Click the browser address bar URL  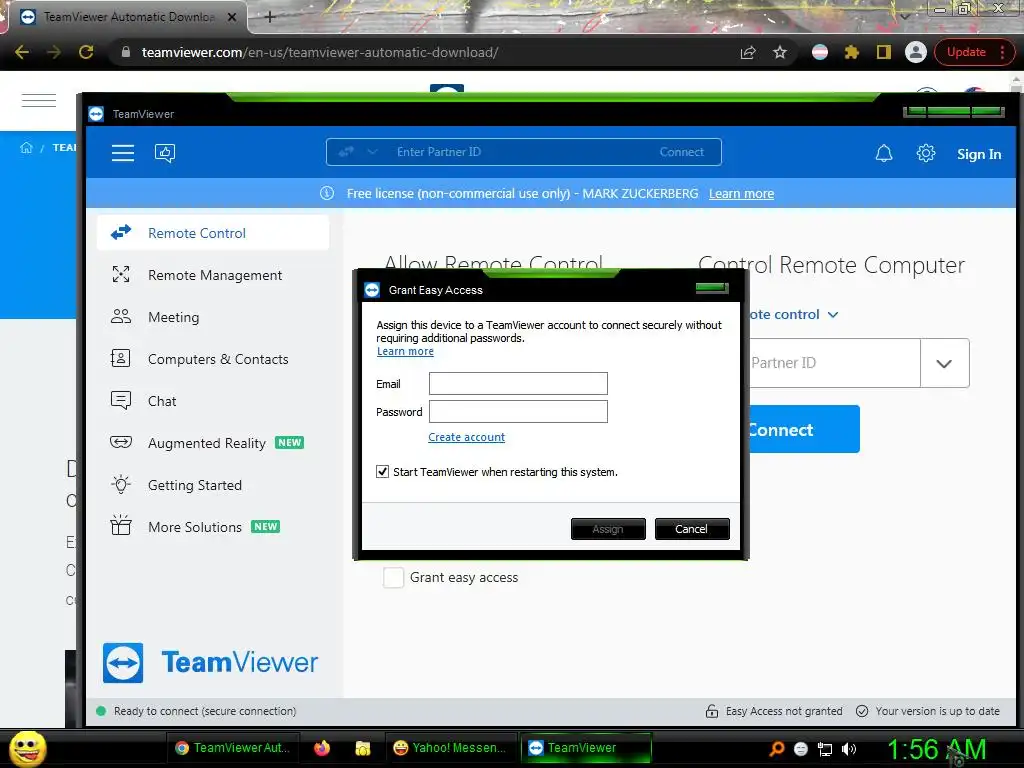point(320,52)
